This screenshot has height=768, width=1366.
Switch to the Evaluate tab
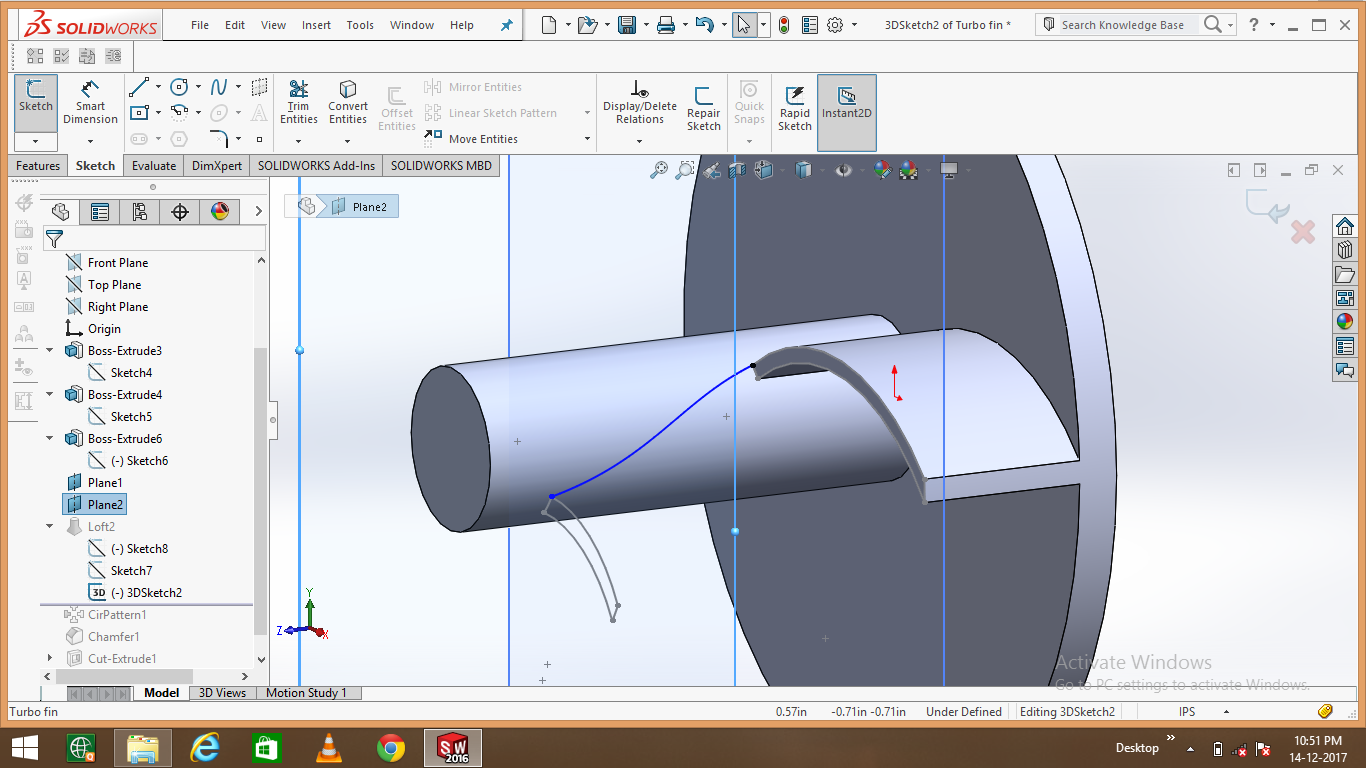pyautogui.click(x=153, y=165)
